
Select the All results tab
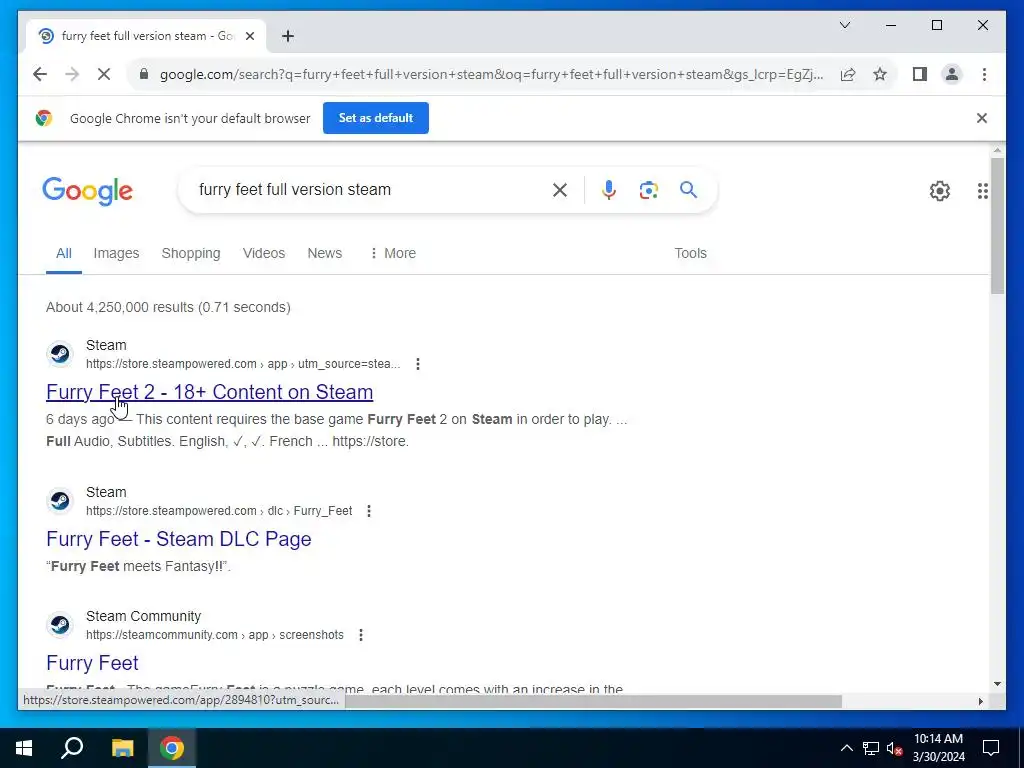(x=63, y=253)
